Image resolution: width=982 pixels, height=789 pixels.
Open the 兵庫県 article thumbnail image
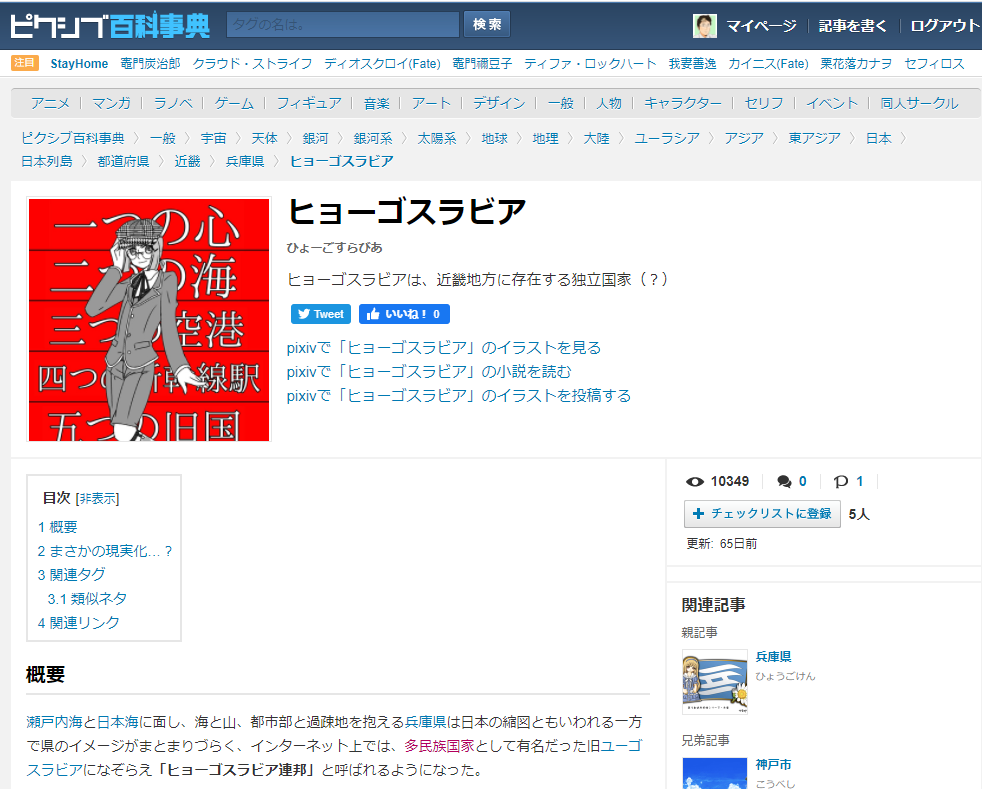pos(715,680)
